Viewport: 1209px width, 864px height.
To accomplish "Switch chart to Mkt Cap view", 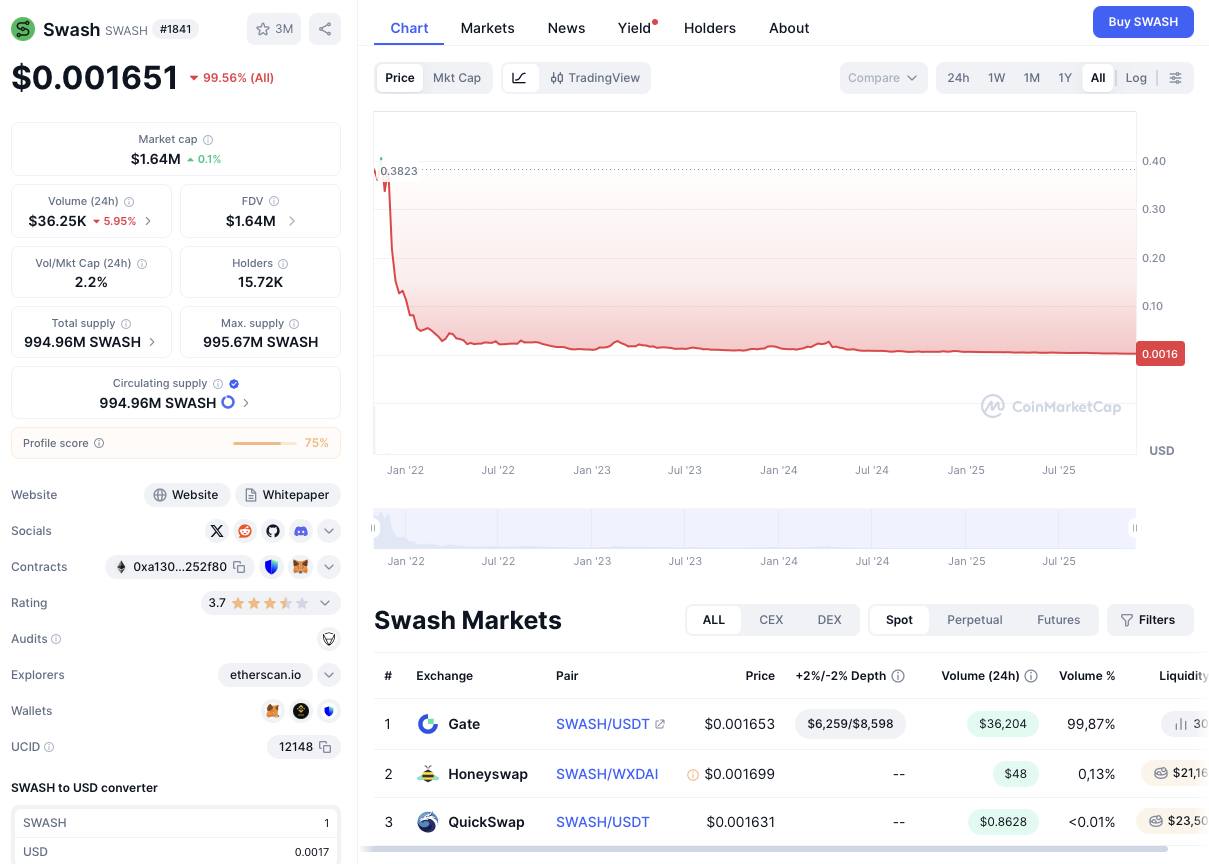I will tap(456, 78).
